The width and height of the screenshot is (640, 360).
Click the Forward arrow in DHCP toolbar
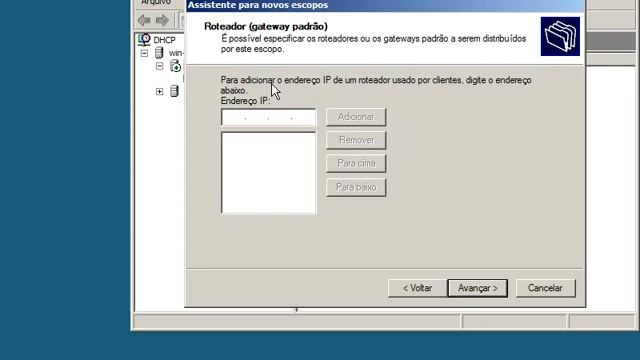[162, 20]
